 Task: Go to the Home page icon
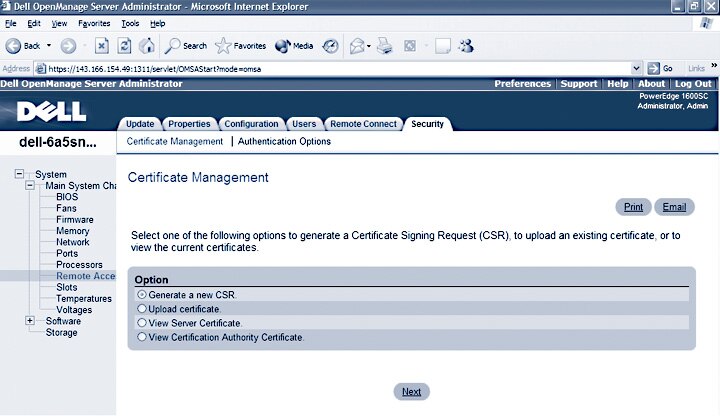pyautogui.click(x=147, y=46)
